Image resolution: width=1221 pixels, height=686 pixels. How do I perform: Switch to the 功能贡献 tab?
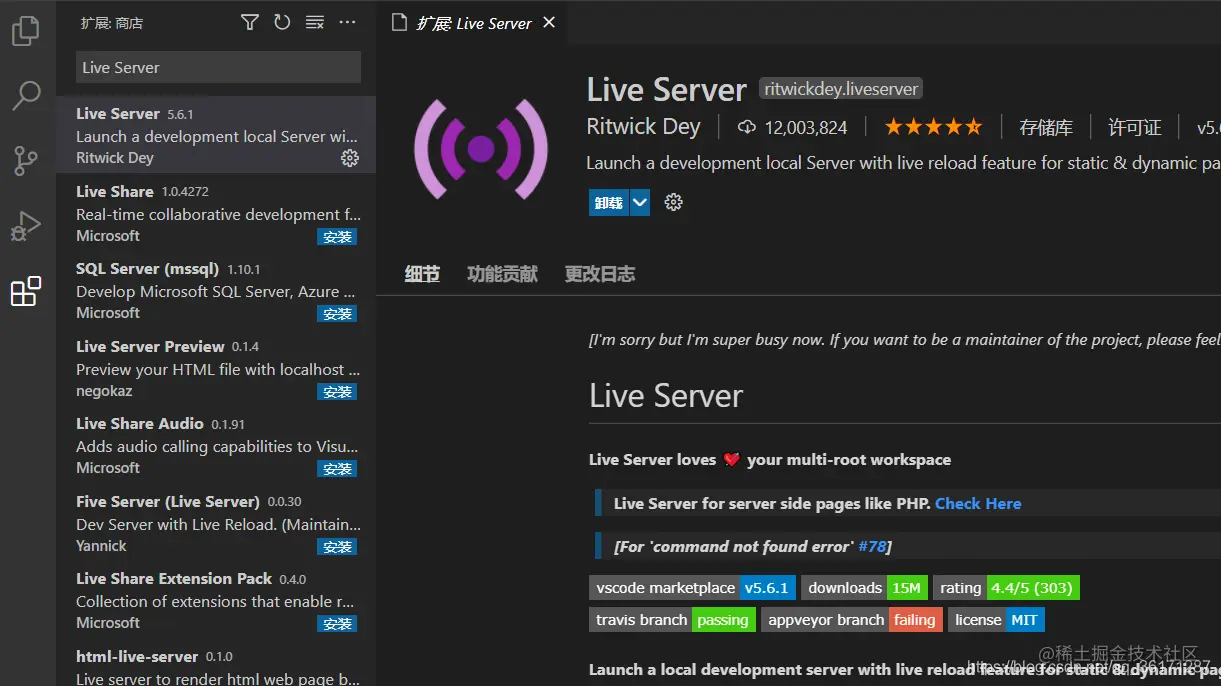coord(502,274)
